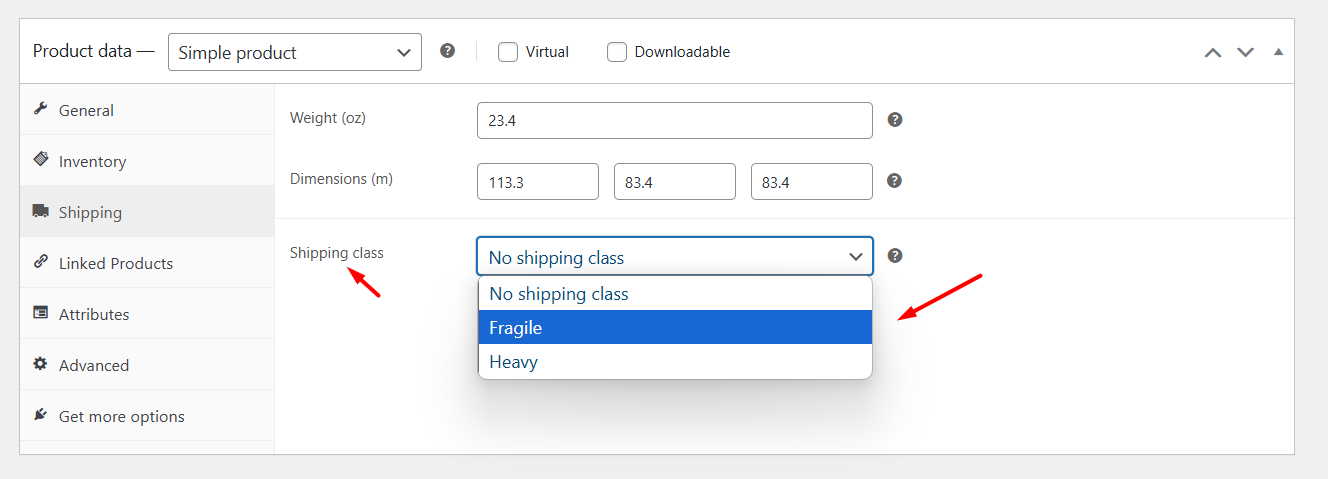Click the Shipping truck icon
The image size is (1328, 479).
(x=41, y=211)
